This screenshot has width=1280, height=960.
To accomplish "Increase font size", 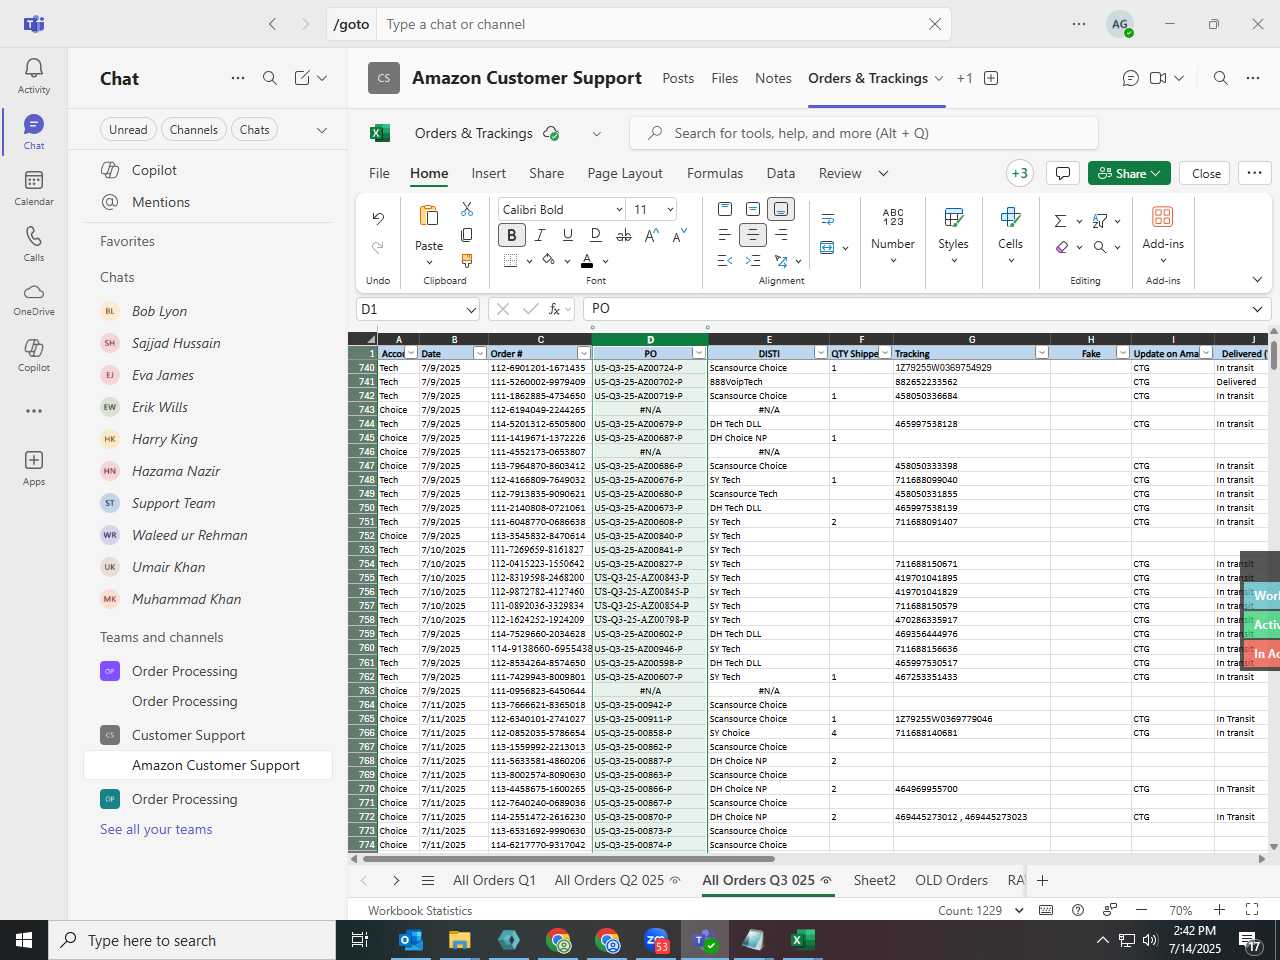I will click(x=652, y=235).
